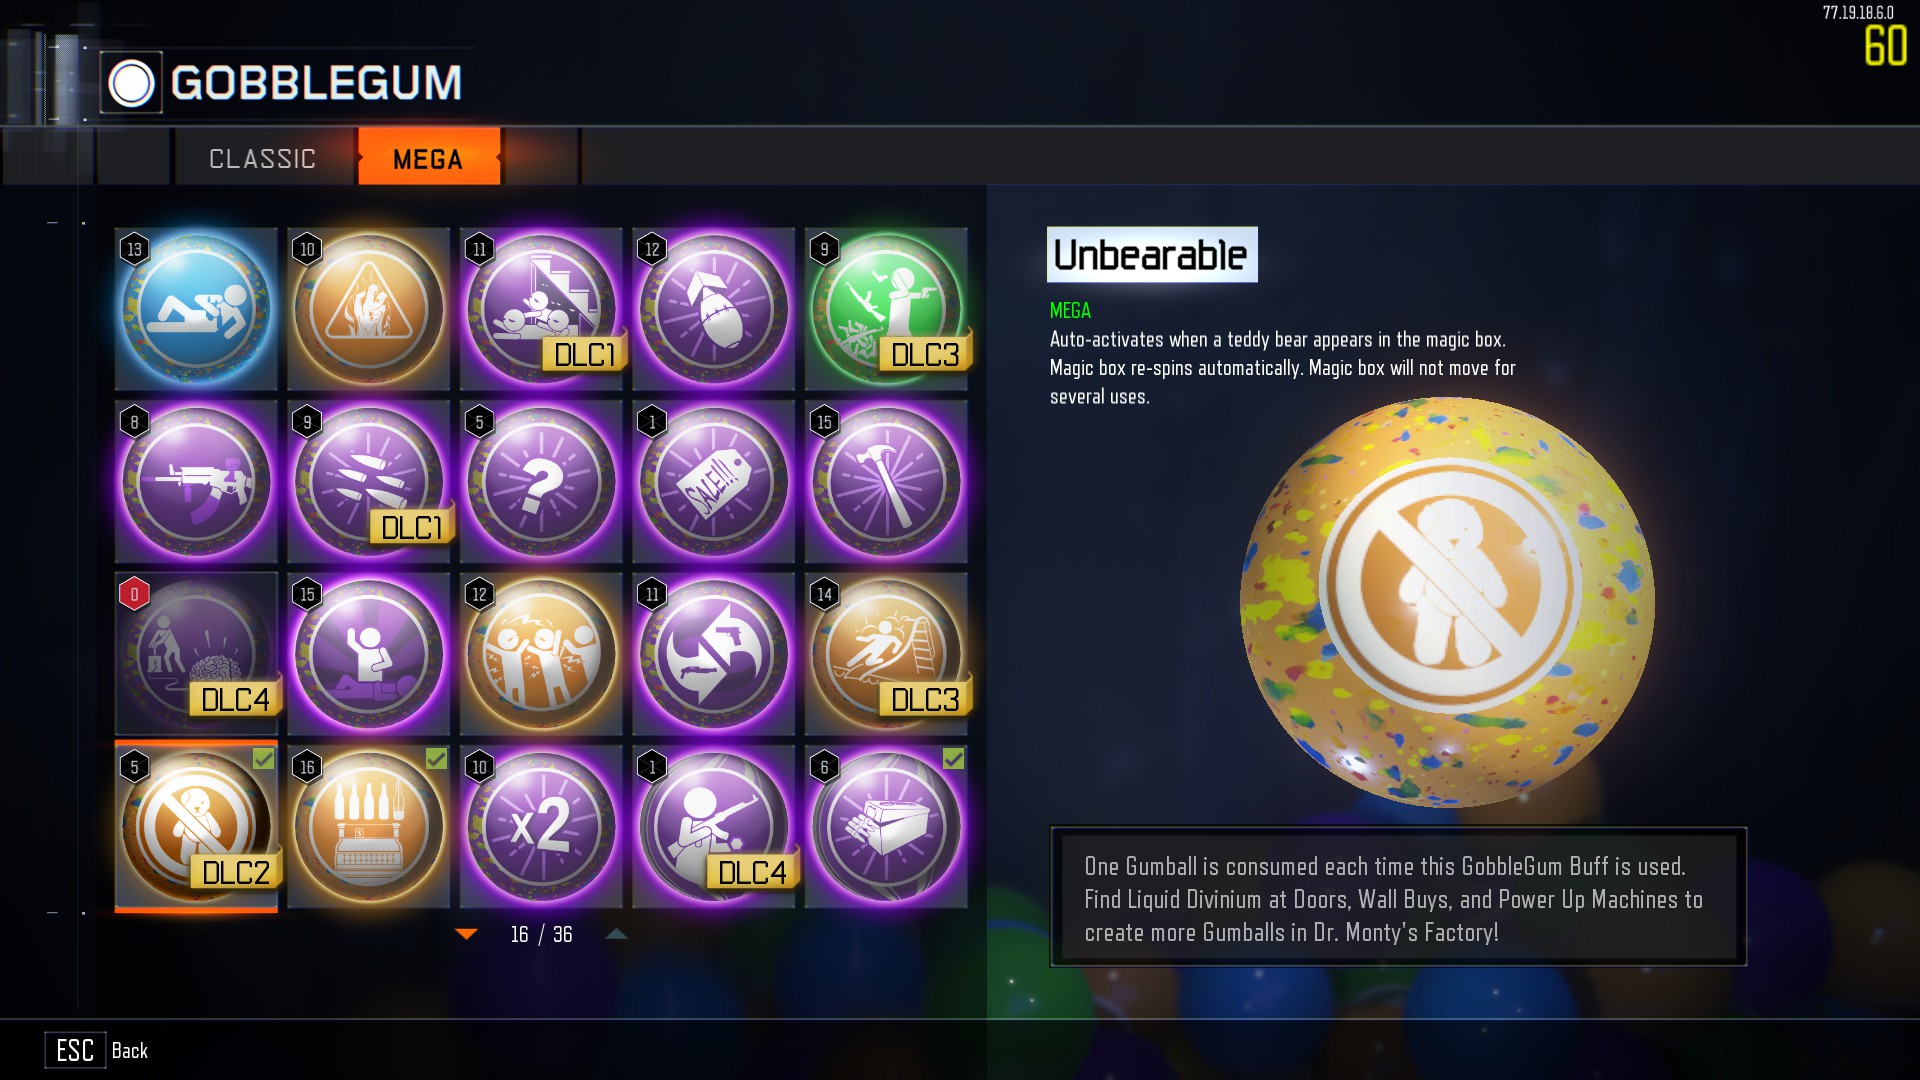
Task: Toggle the checkmark on the crate GobbleGum
Action: point(954,759)
